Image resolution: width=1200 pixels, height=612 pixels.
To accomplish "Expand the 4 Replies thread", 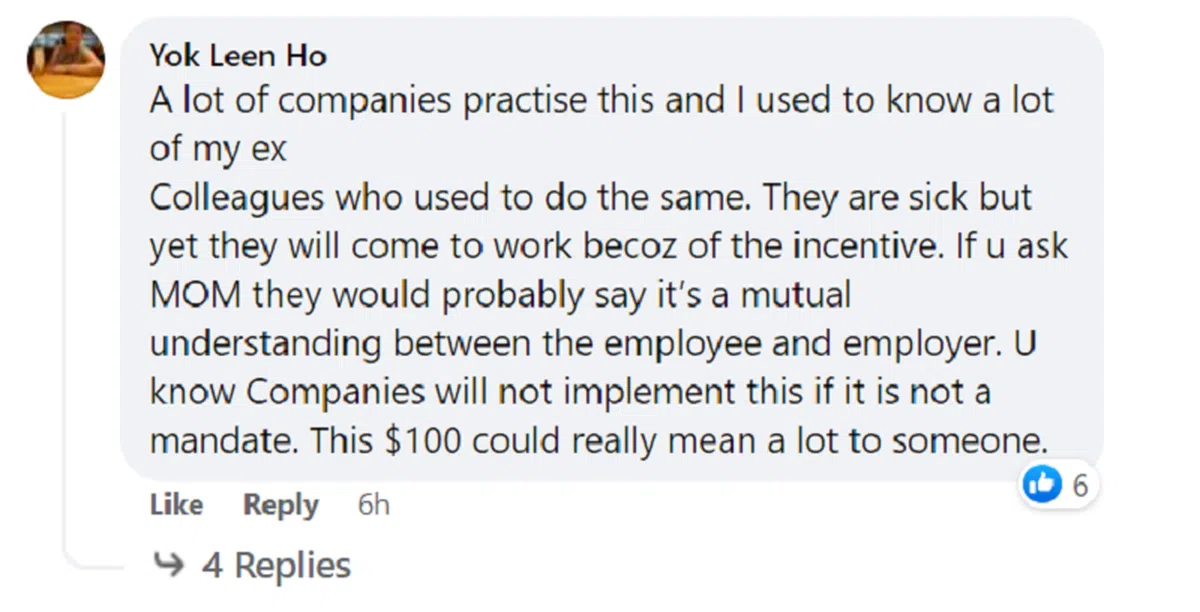I will (x=277, y=565).
